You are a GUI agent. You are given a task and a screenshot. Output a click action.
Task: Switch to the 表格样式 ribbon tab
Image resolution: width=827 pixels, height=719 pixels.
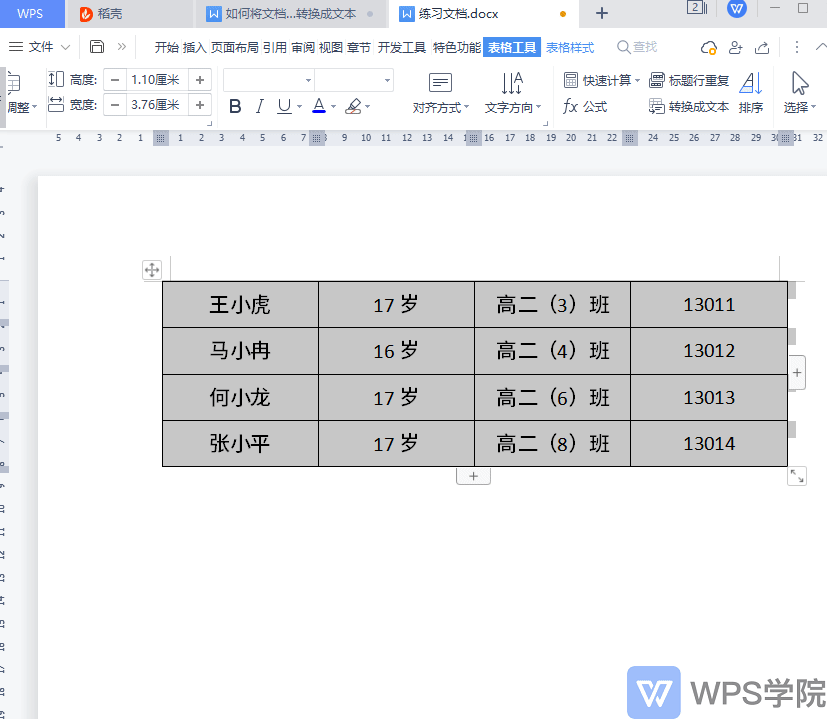[x=570, y=47]
